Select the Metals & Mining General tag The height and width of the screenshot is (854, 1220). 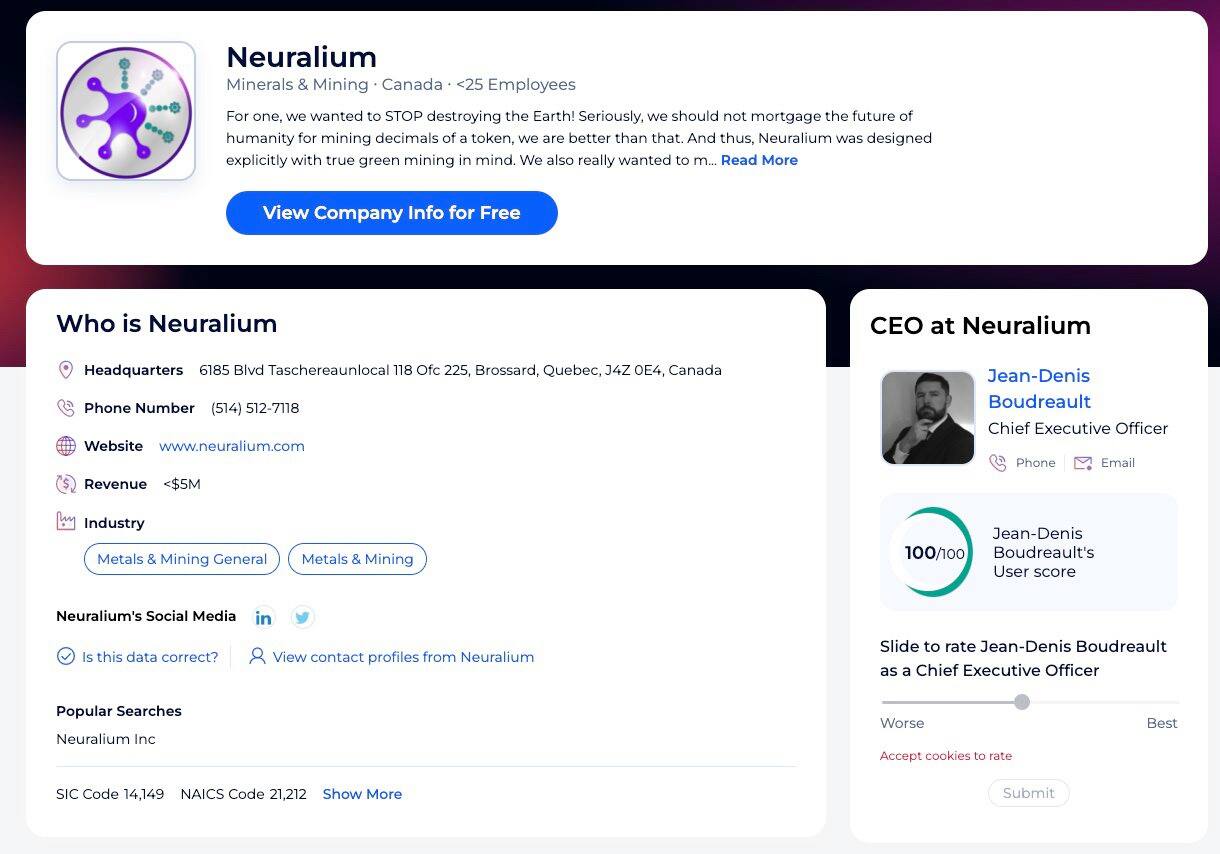pos(182,559)
